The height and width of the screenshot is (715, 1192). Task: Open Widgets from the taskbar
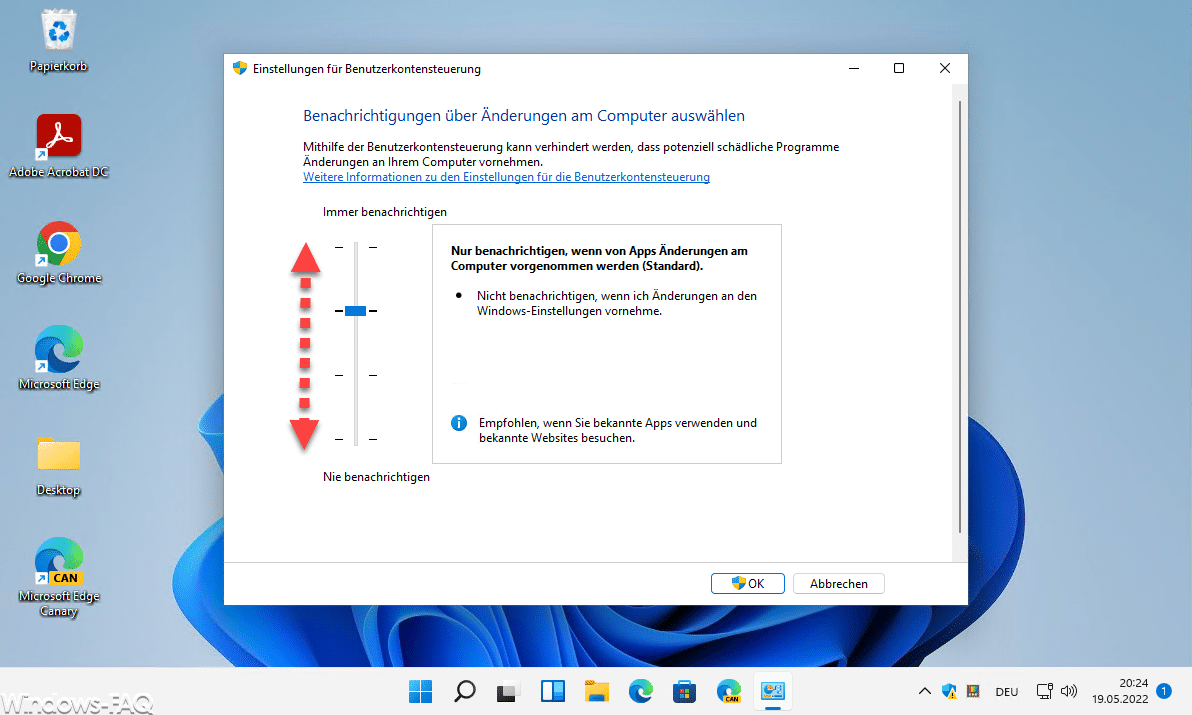pyautogui.click(x=553, y=691)
